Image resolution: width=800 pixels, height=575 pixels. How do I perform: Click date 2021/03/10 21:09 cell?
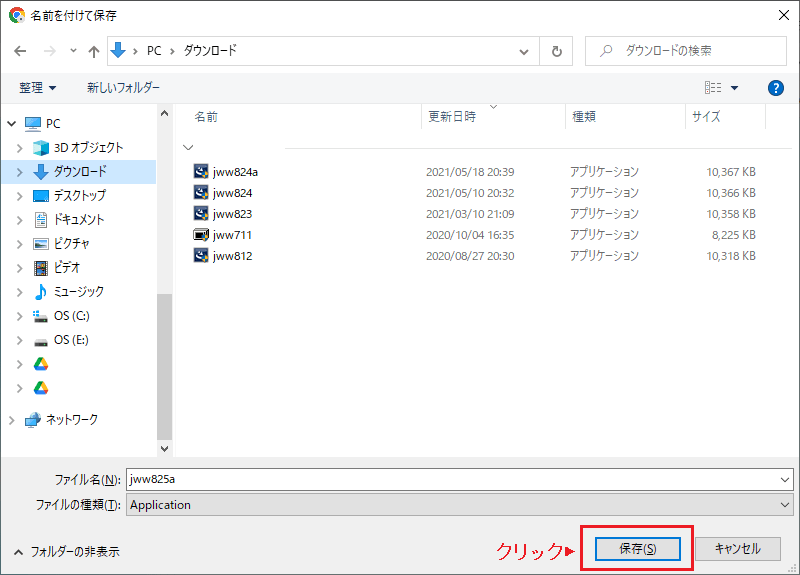click(x=470, y=214)
